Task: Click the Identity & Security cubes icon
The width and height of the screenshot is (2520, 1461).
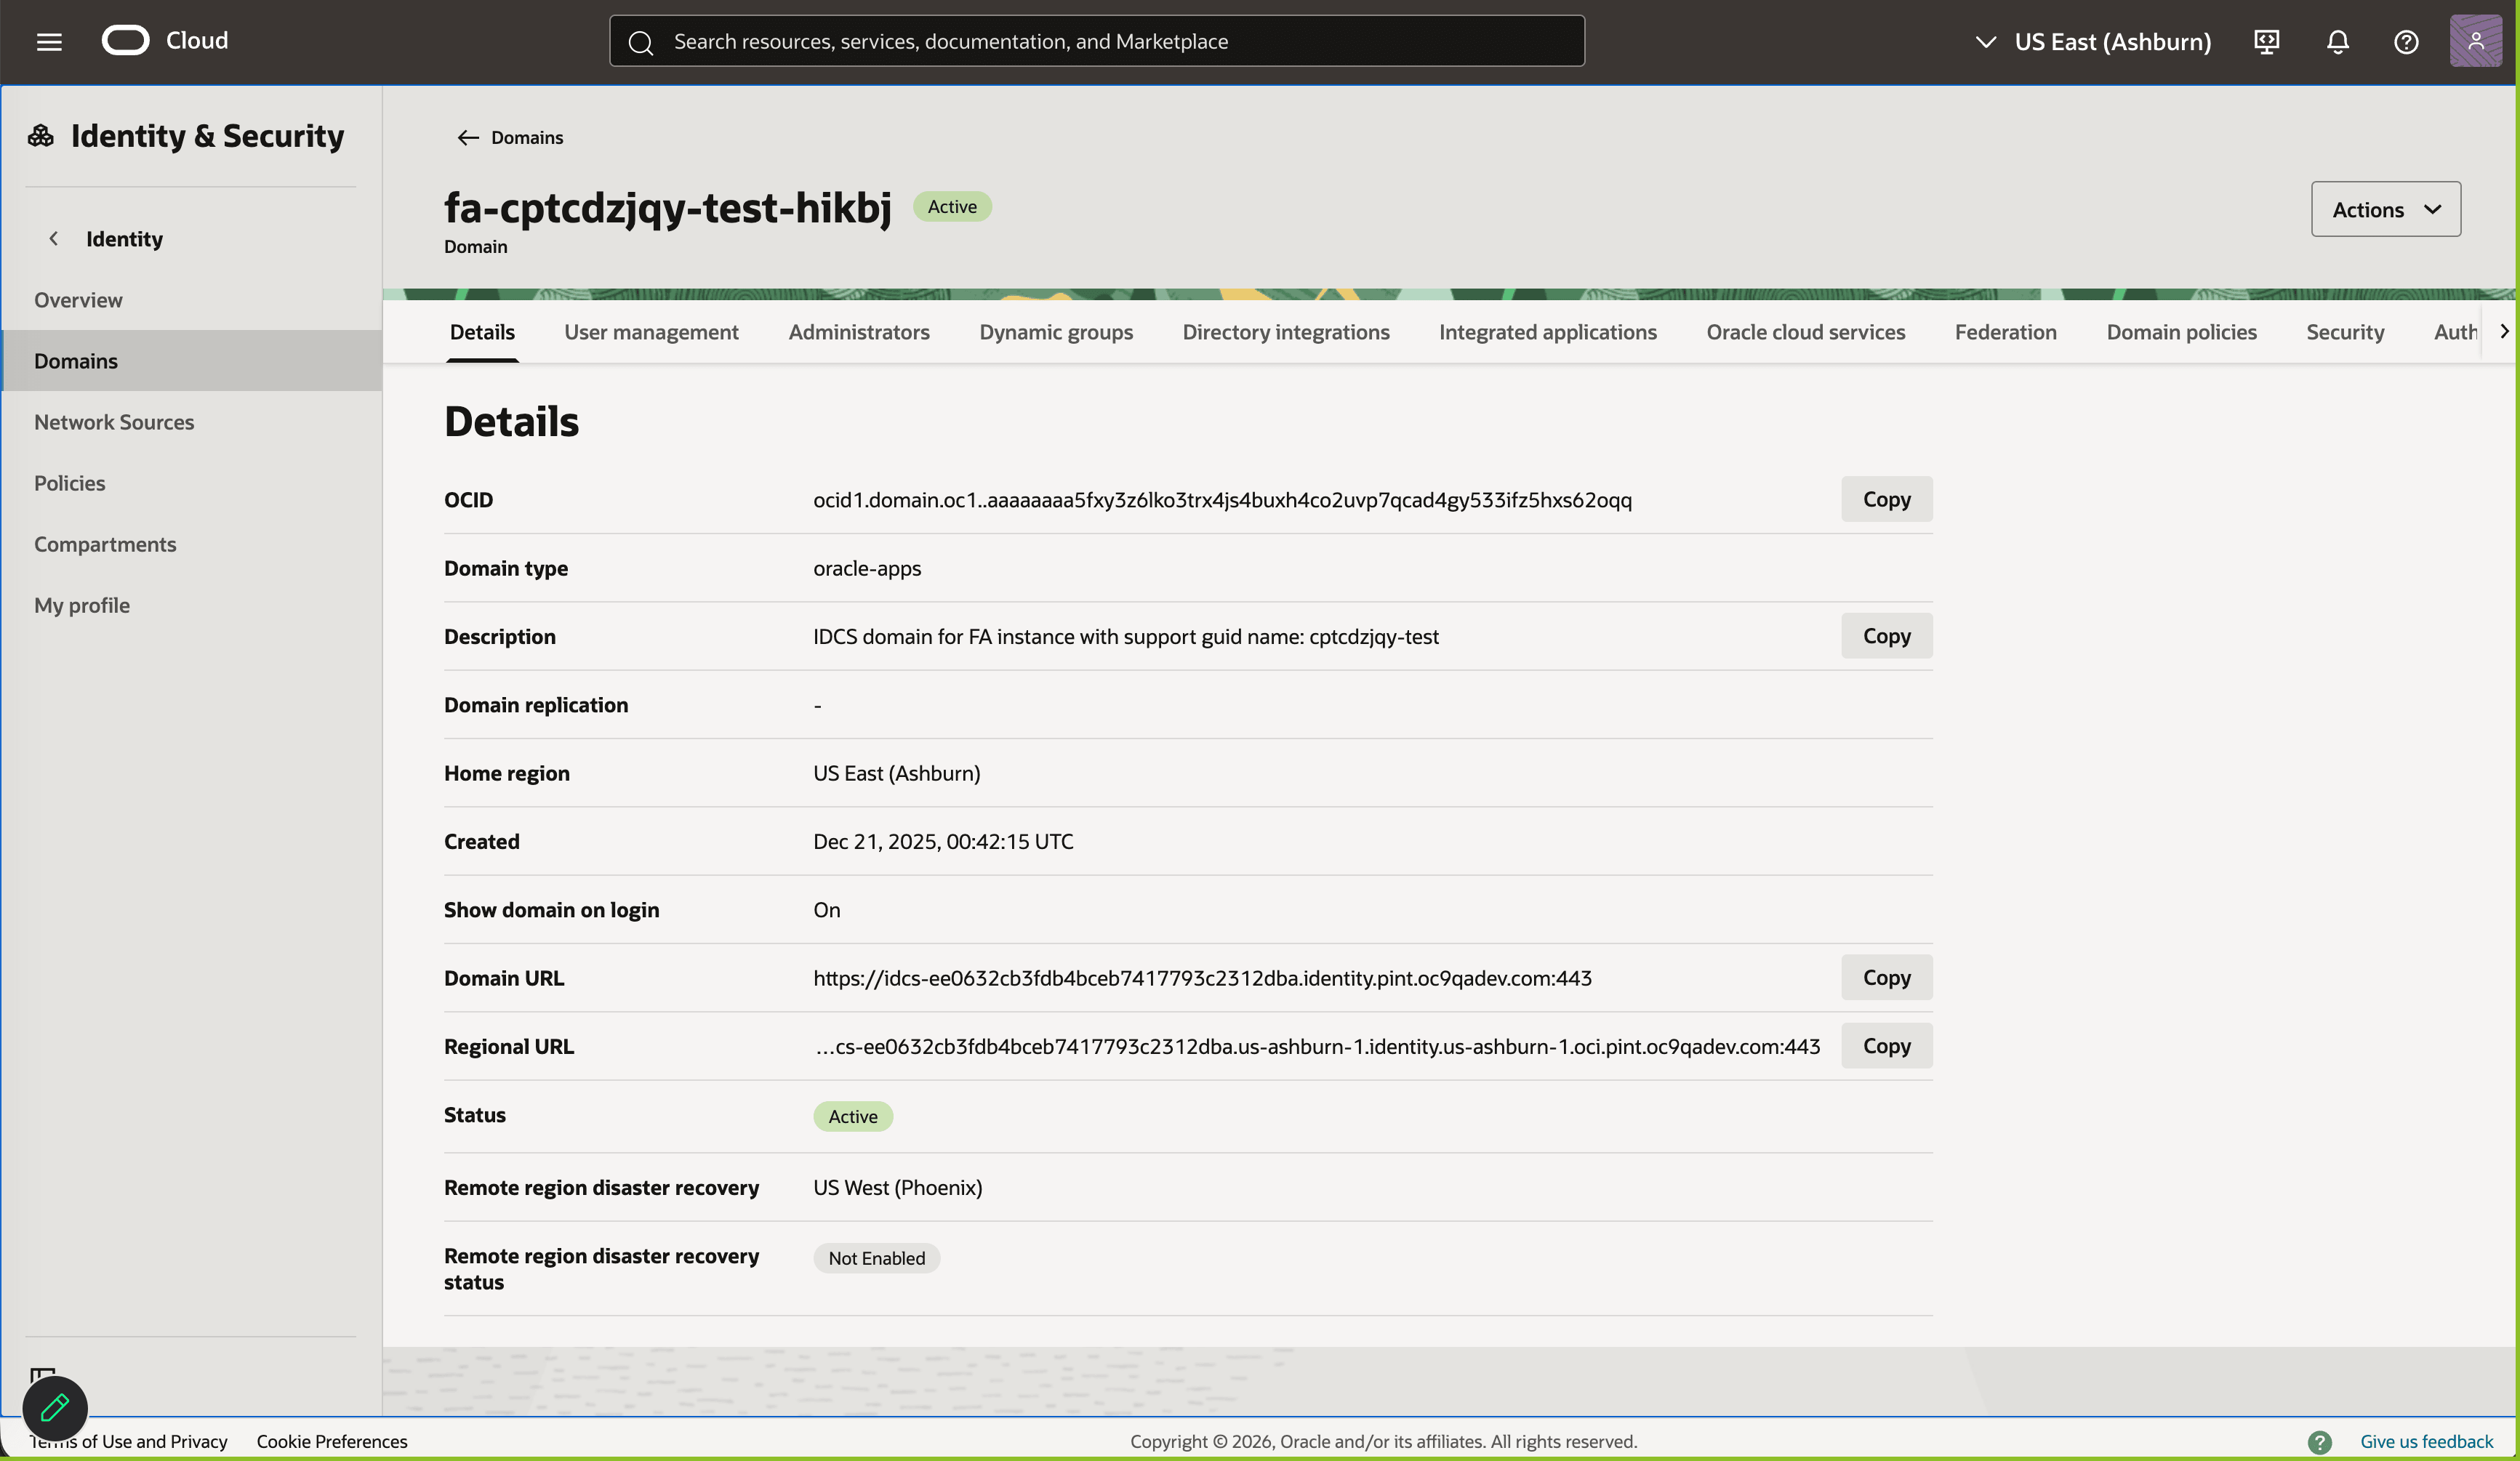Action: pyautogui.click(x=41, y=135)
